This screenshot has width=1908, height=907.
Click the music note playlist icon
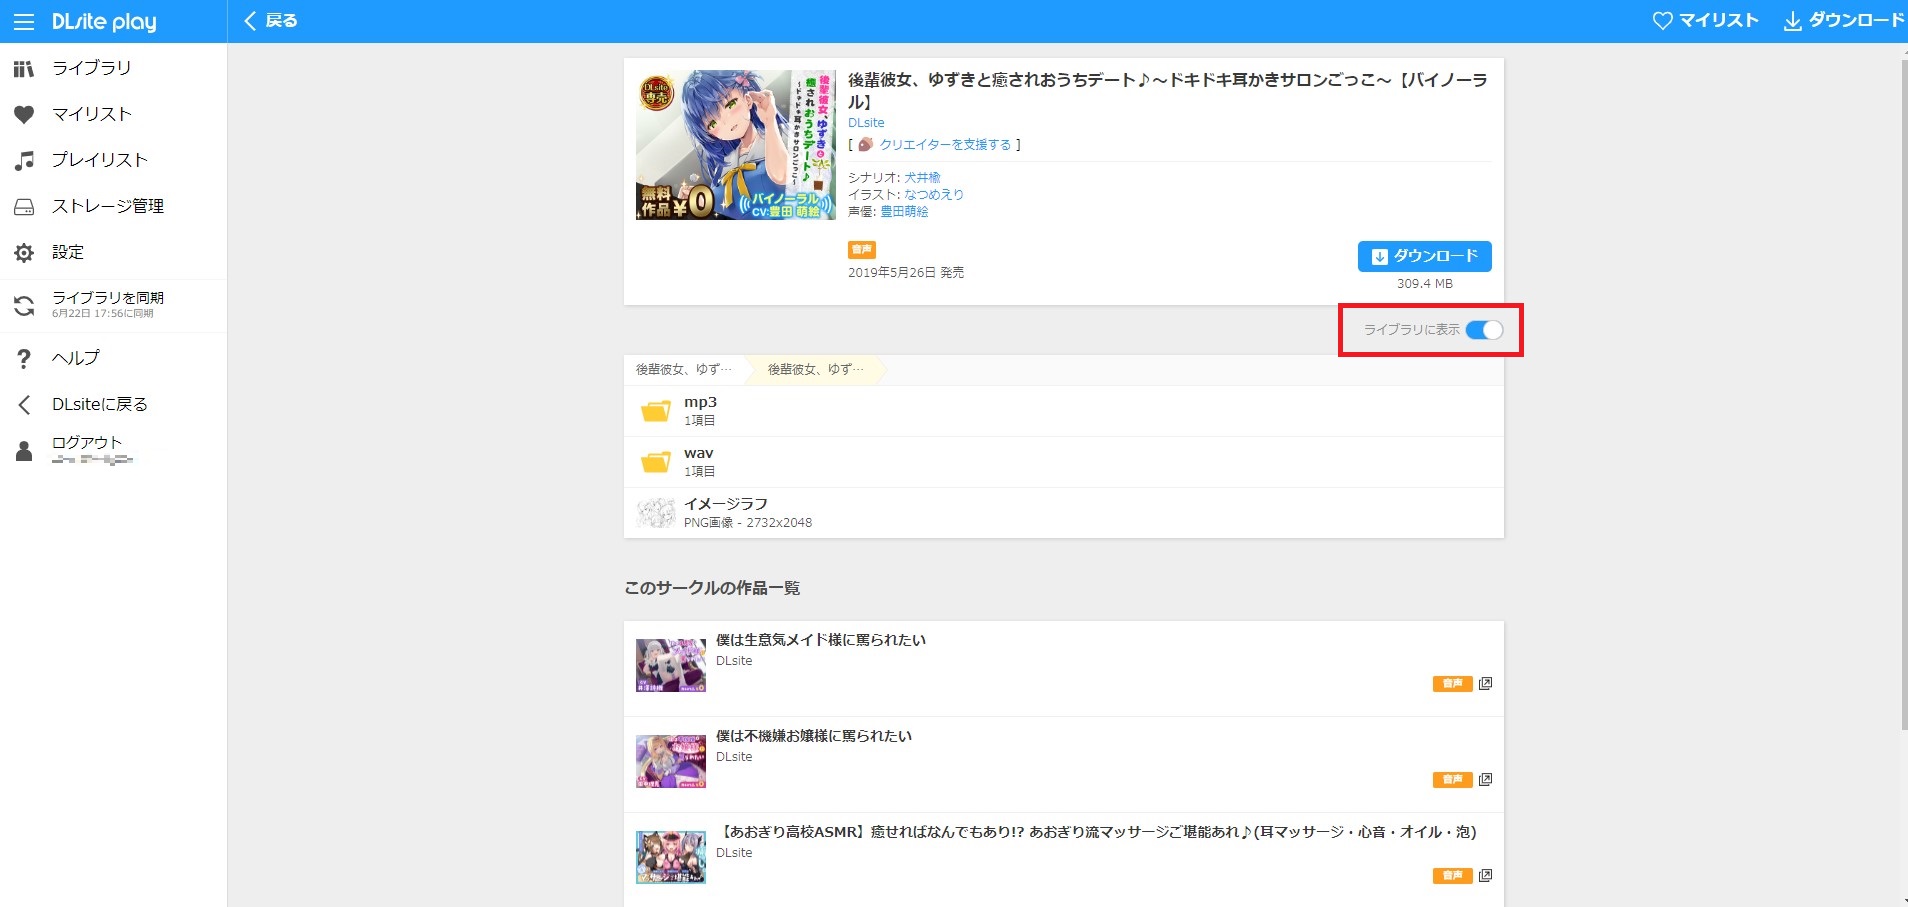(x=24, y=160)
